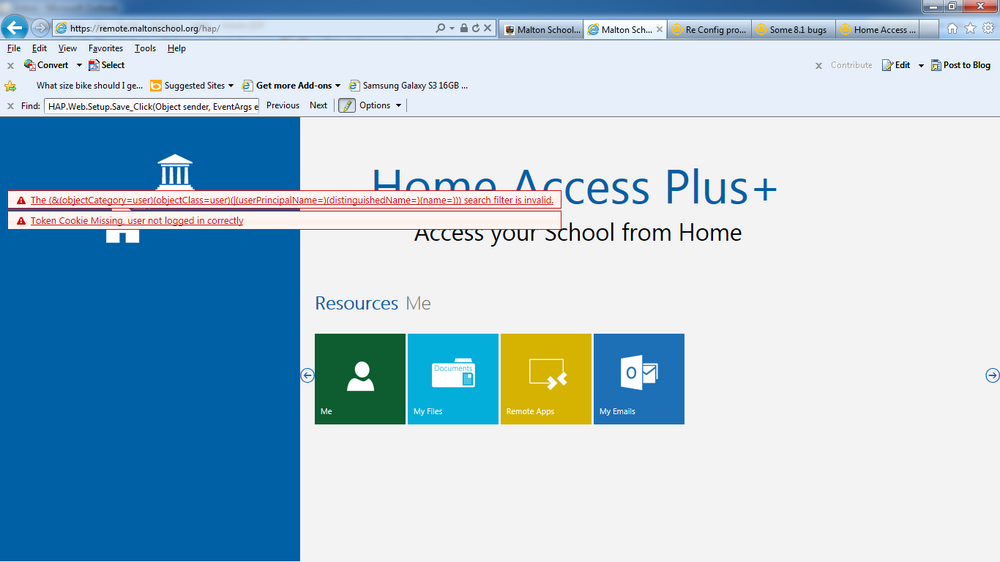Expand the Convert dropdown arrow
This screenshot has height=562, width=1000.
click(x=79, y=65)
